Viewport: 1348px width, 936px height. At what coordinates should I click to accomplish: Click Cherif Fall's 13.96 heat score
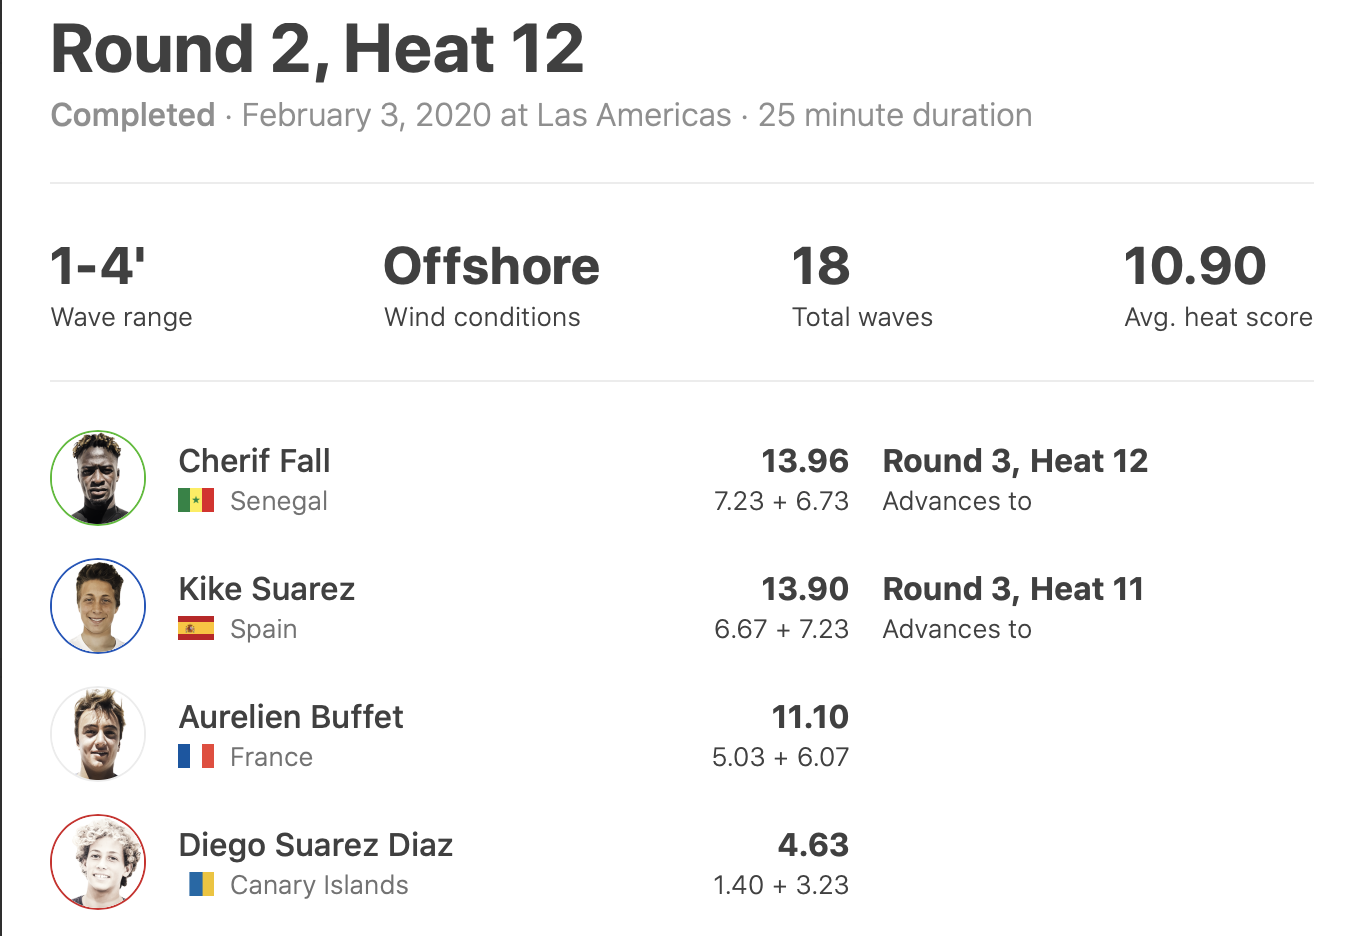pyautogui.click(x=805, y=461)
